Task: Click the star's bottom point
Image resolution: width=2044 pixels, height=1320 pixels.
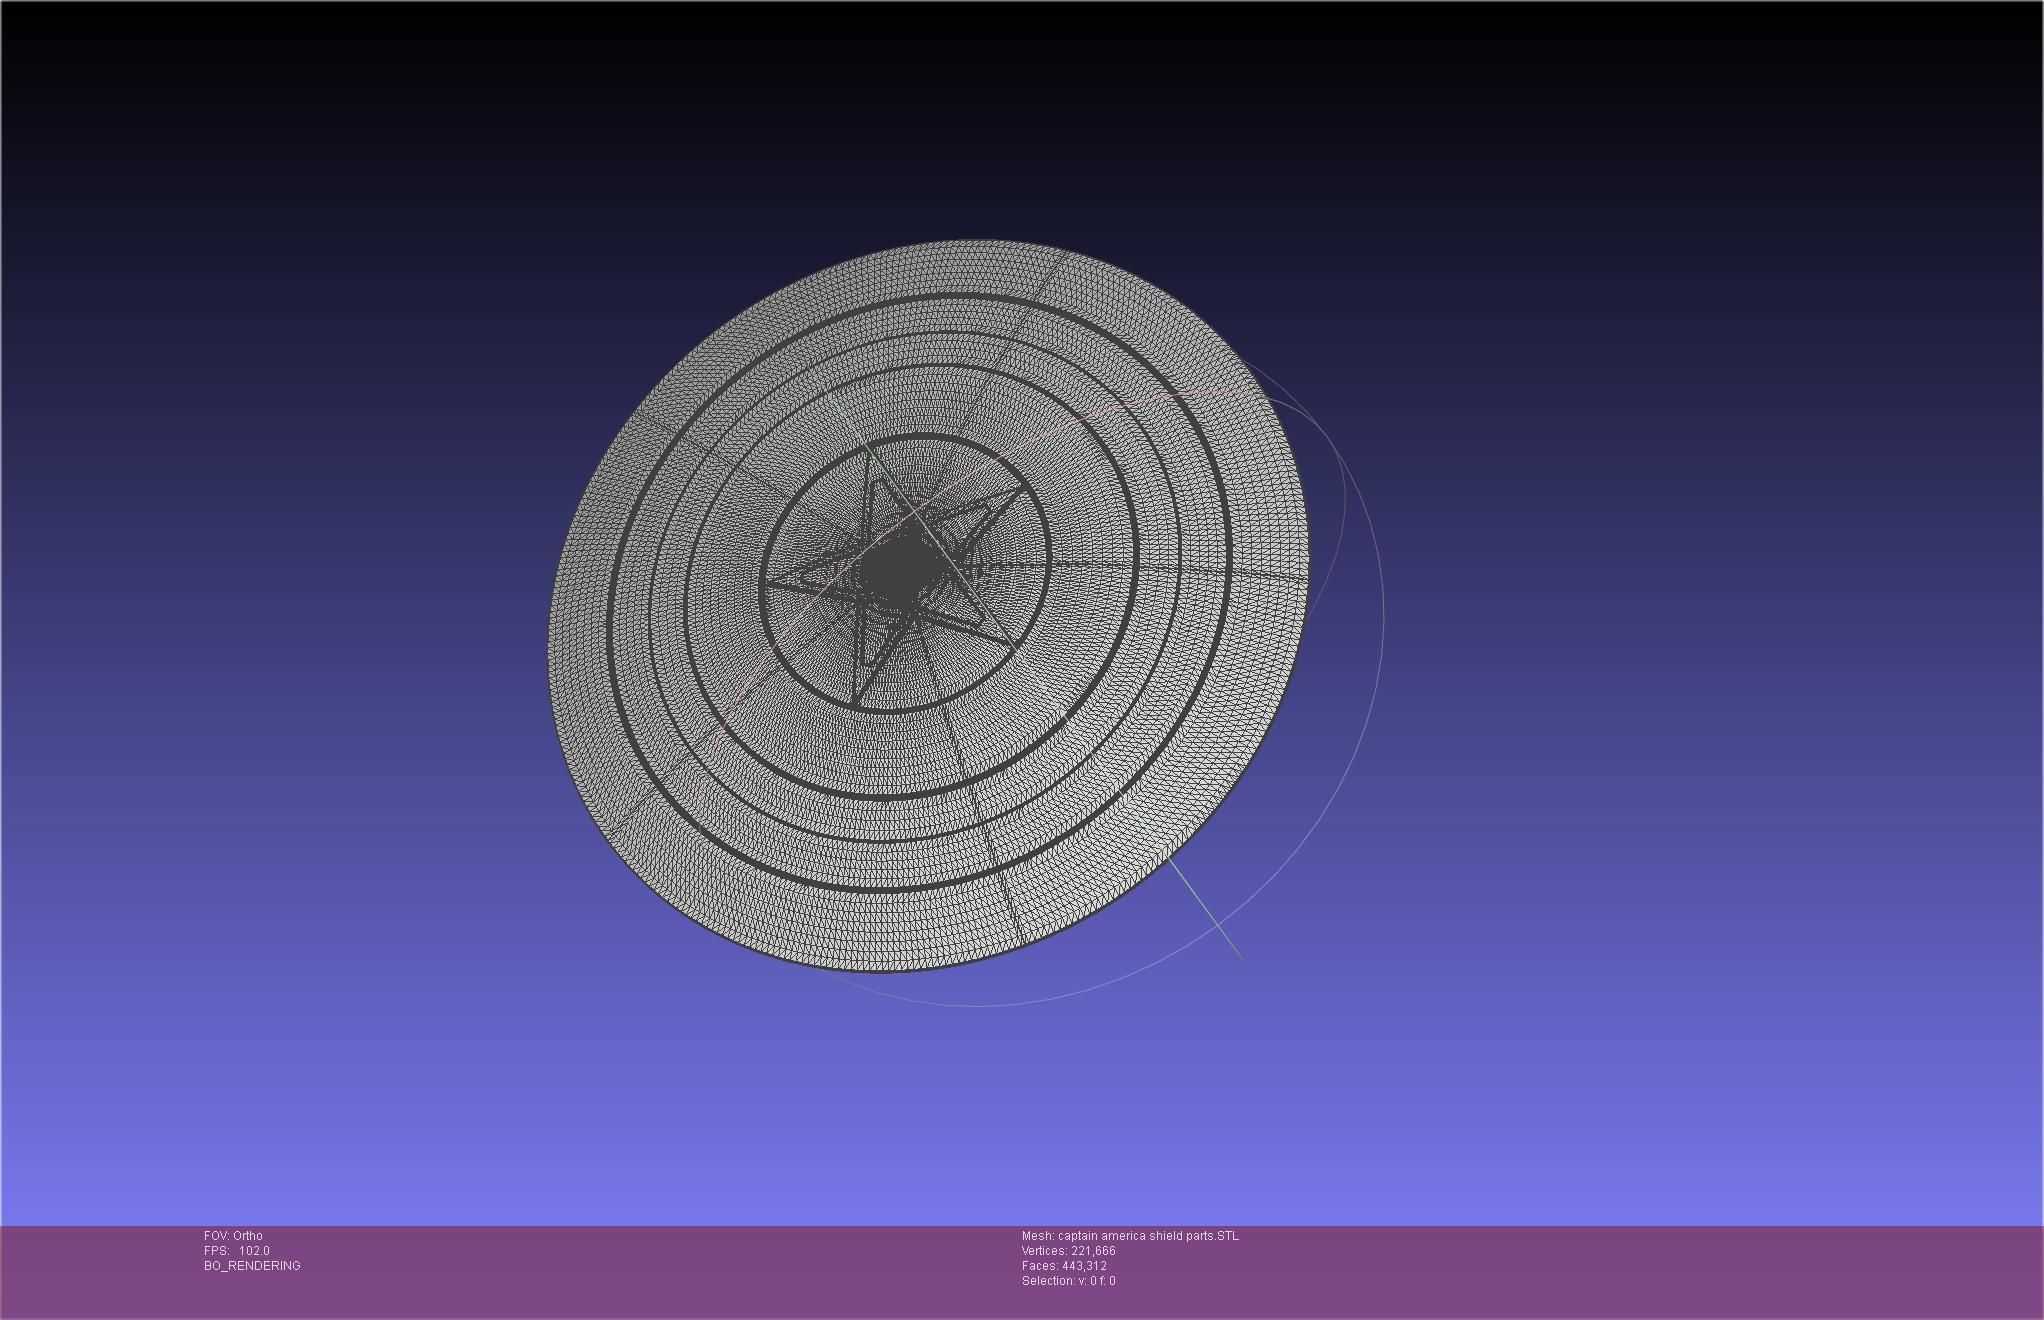Action: [857, 698]
